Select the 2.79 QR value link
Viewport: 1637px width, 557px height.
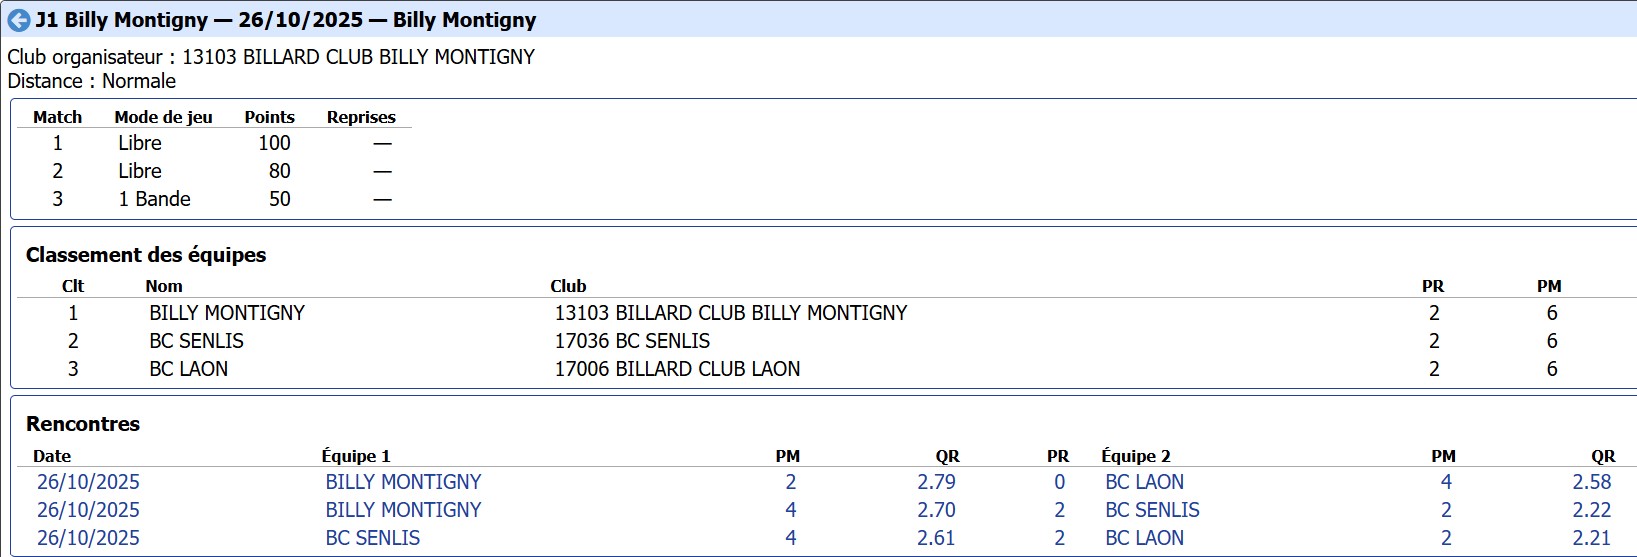coord(936,482)
